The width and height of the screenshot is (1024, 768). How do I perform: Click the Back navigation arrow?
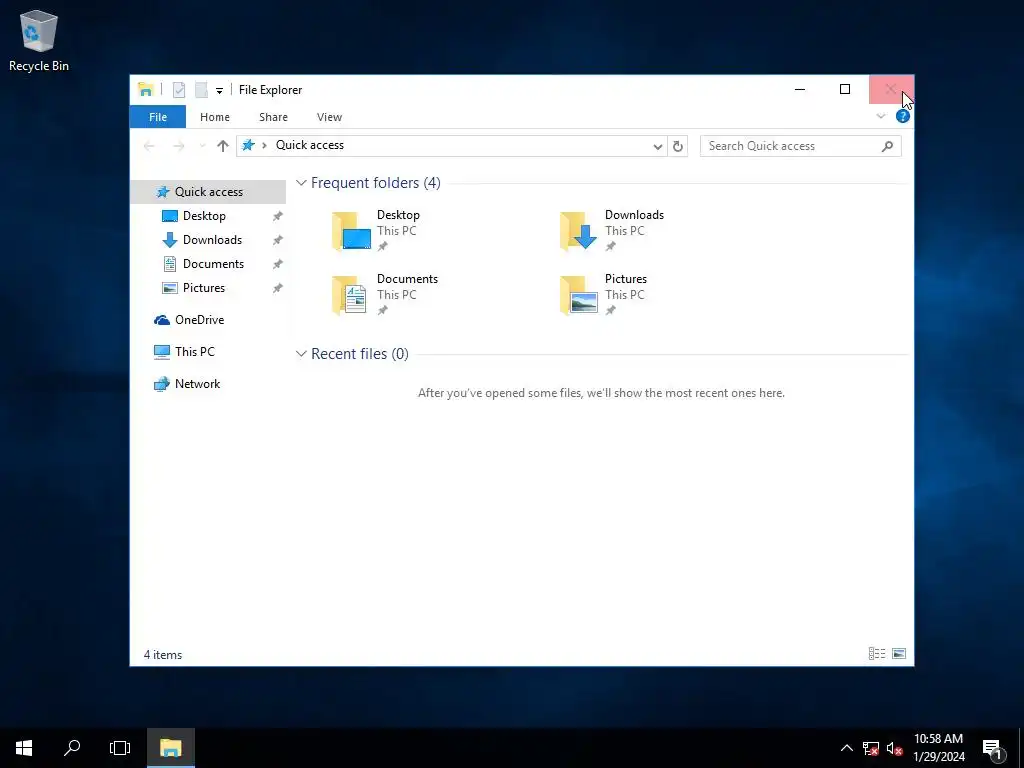pos(150,146)
